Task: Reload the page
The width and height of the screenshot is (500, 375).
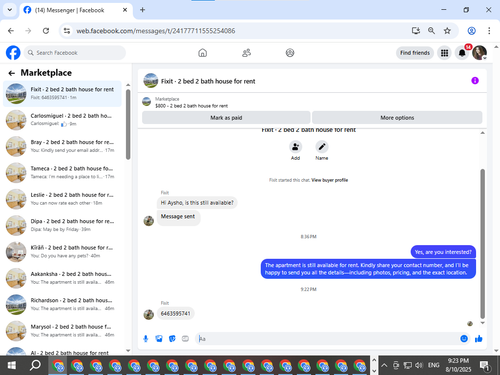Action: click(46, 31)
